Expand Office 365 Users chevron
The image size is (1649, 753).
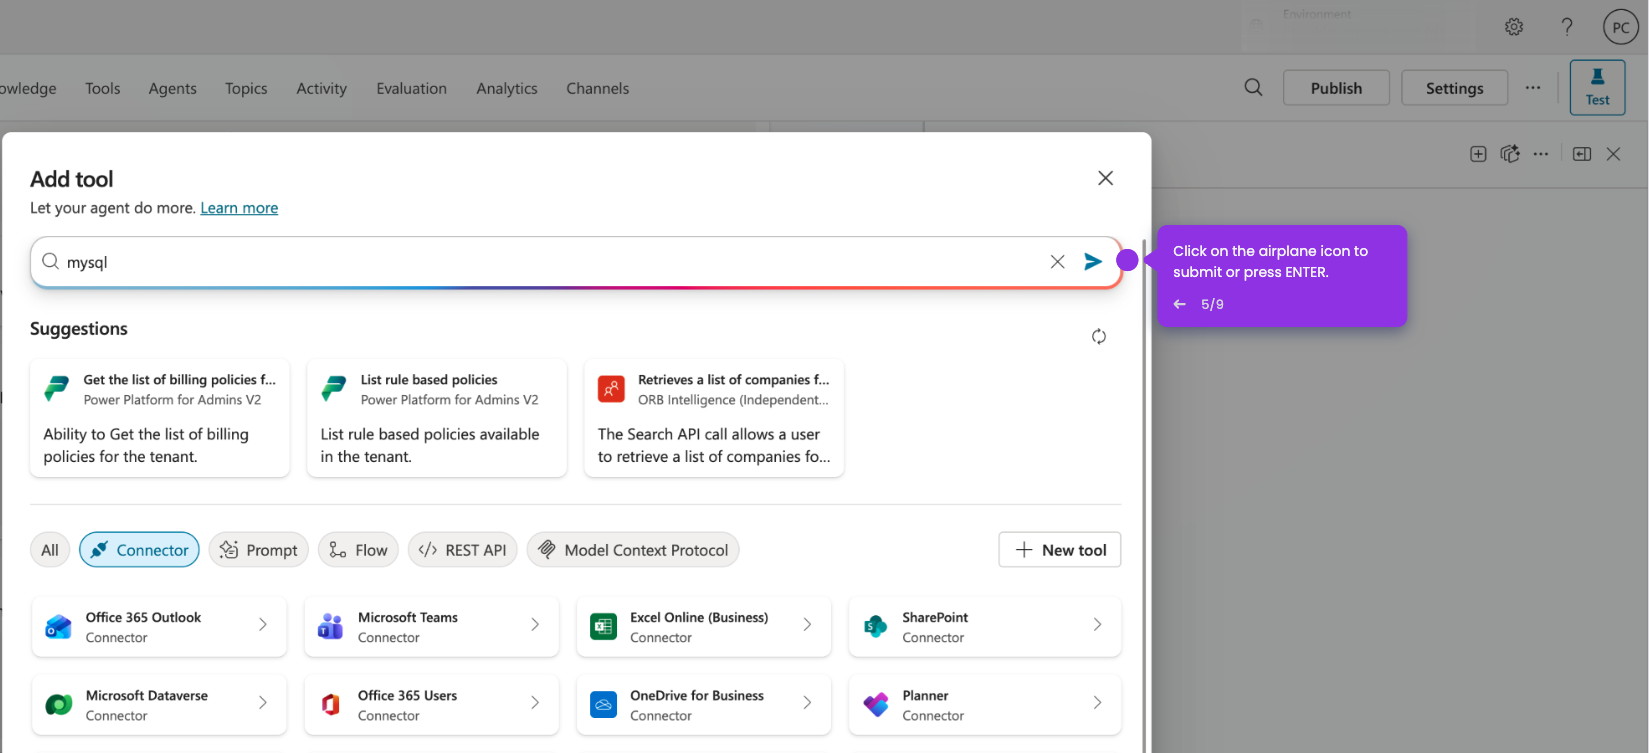pos(535,703)
